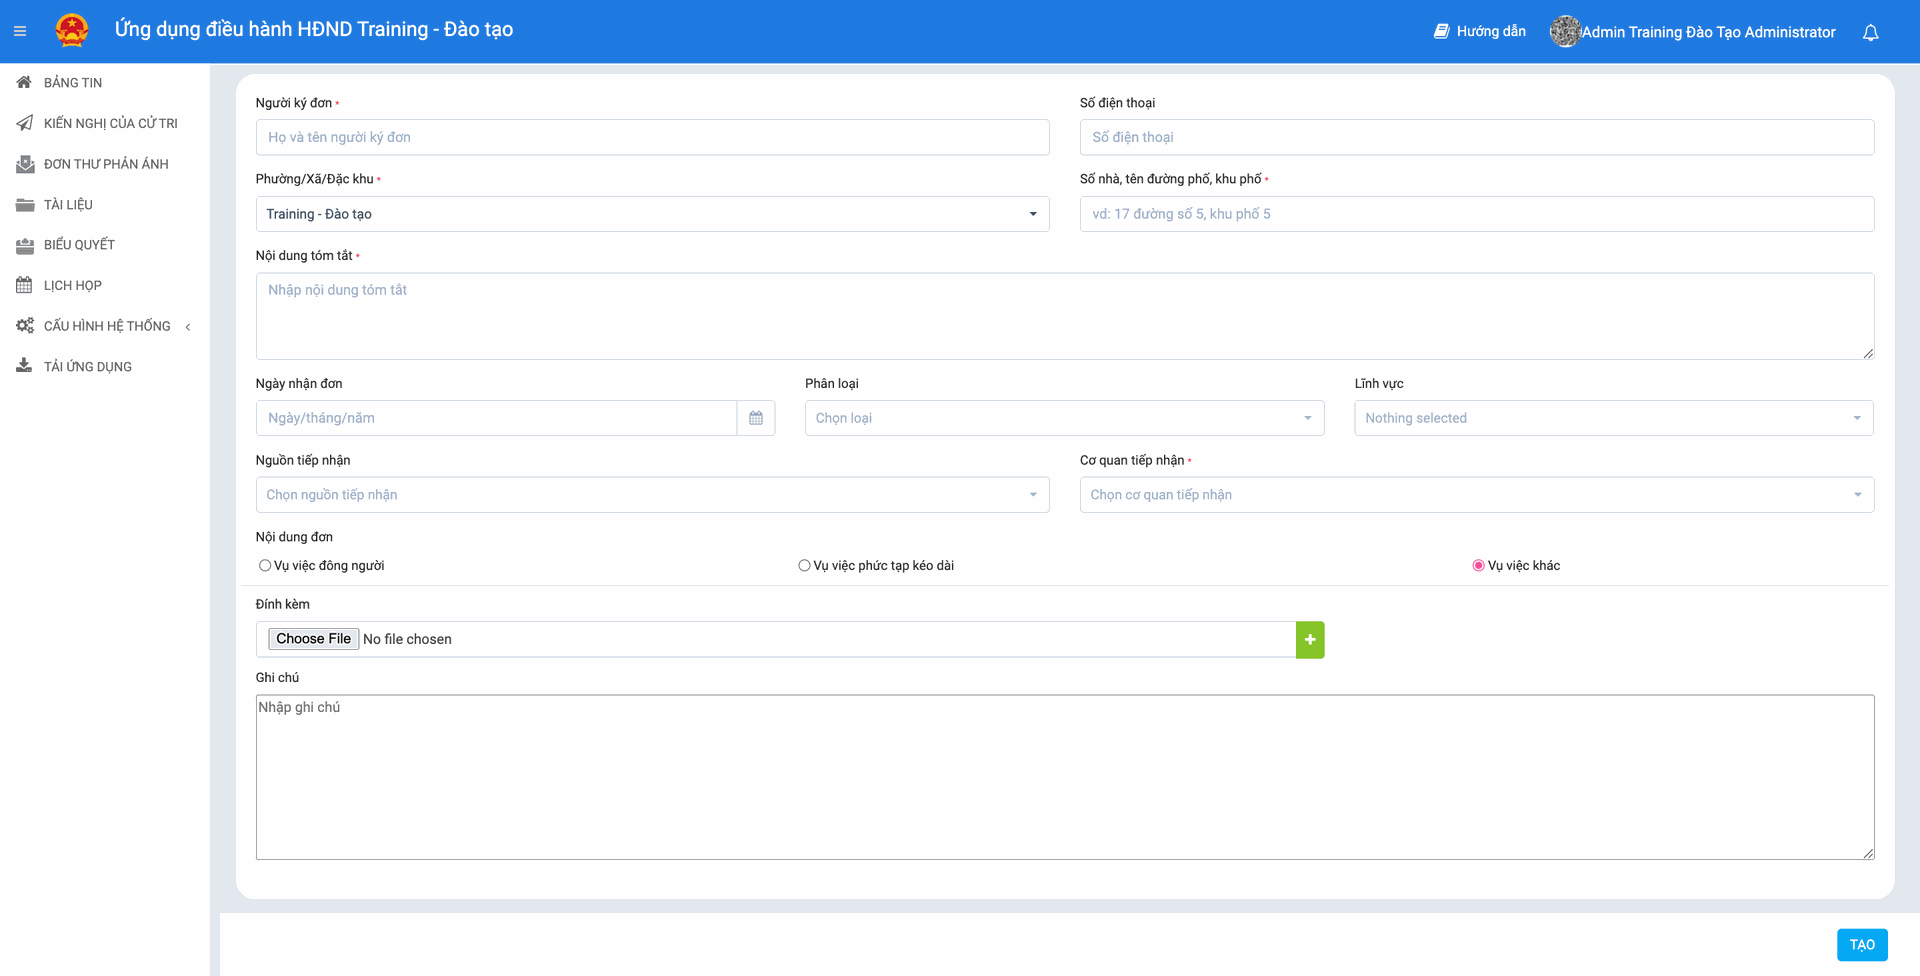Click the Tải ứng dụng download icon
This screenshot has width=1920, height=976.
tap(24, 366)
